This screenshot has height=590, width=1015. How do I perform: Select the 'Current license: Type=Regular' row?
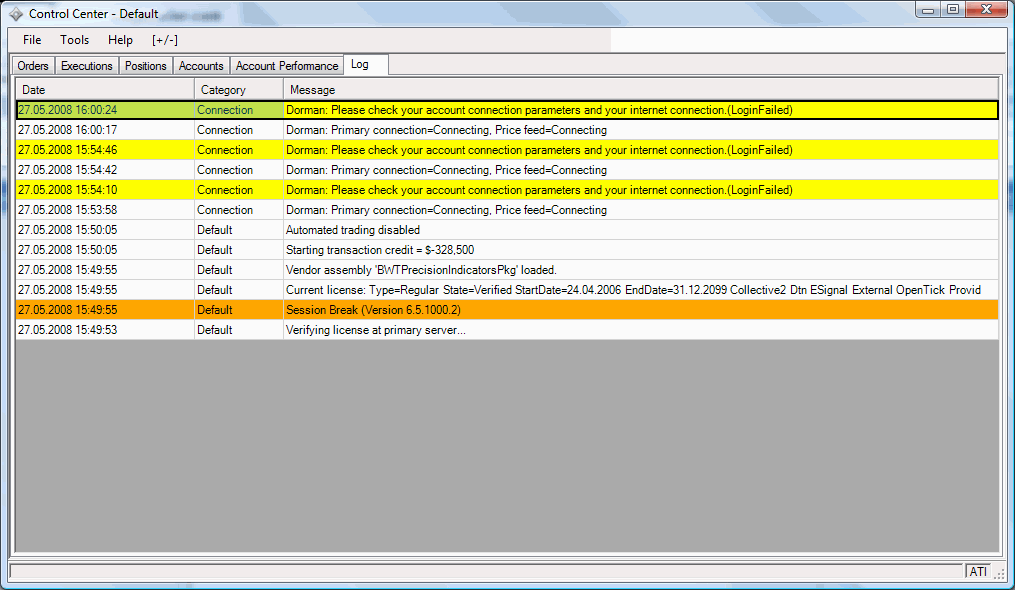[x=507, y=290]
